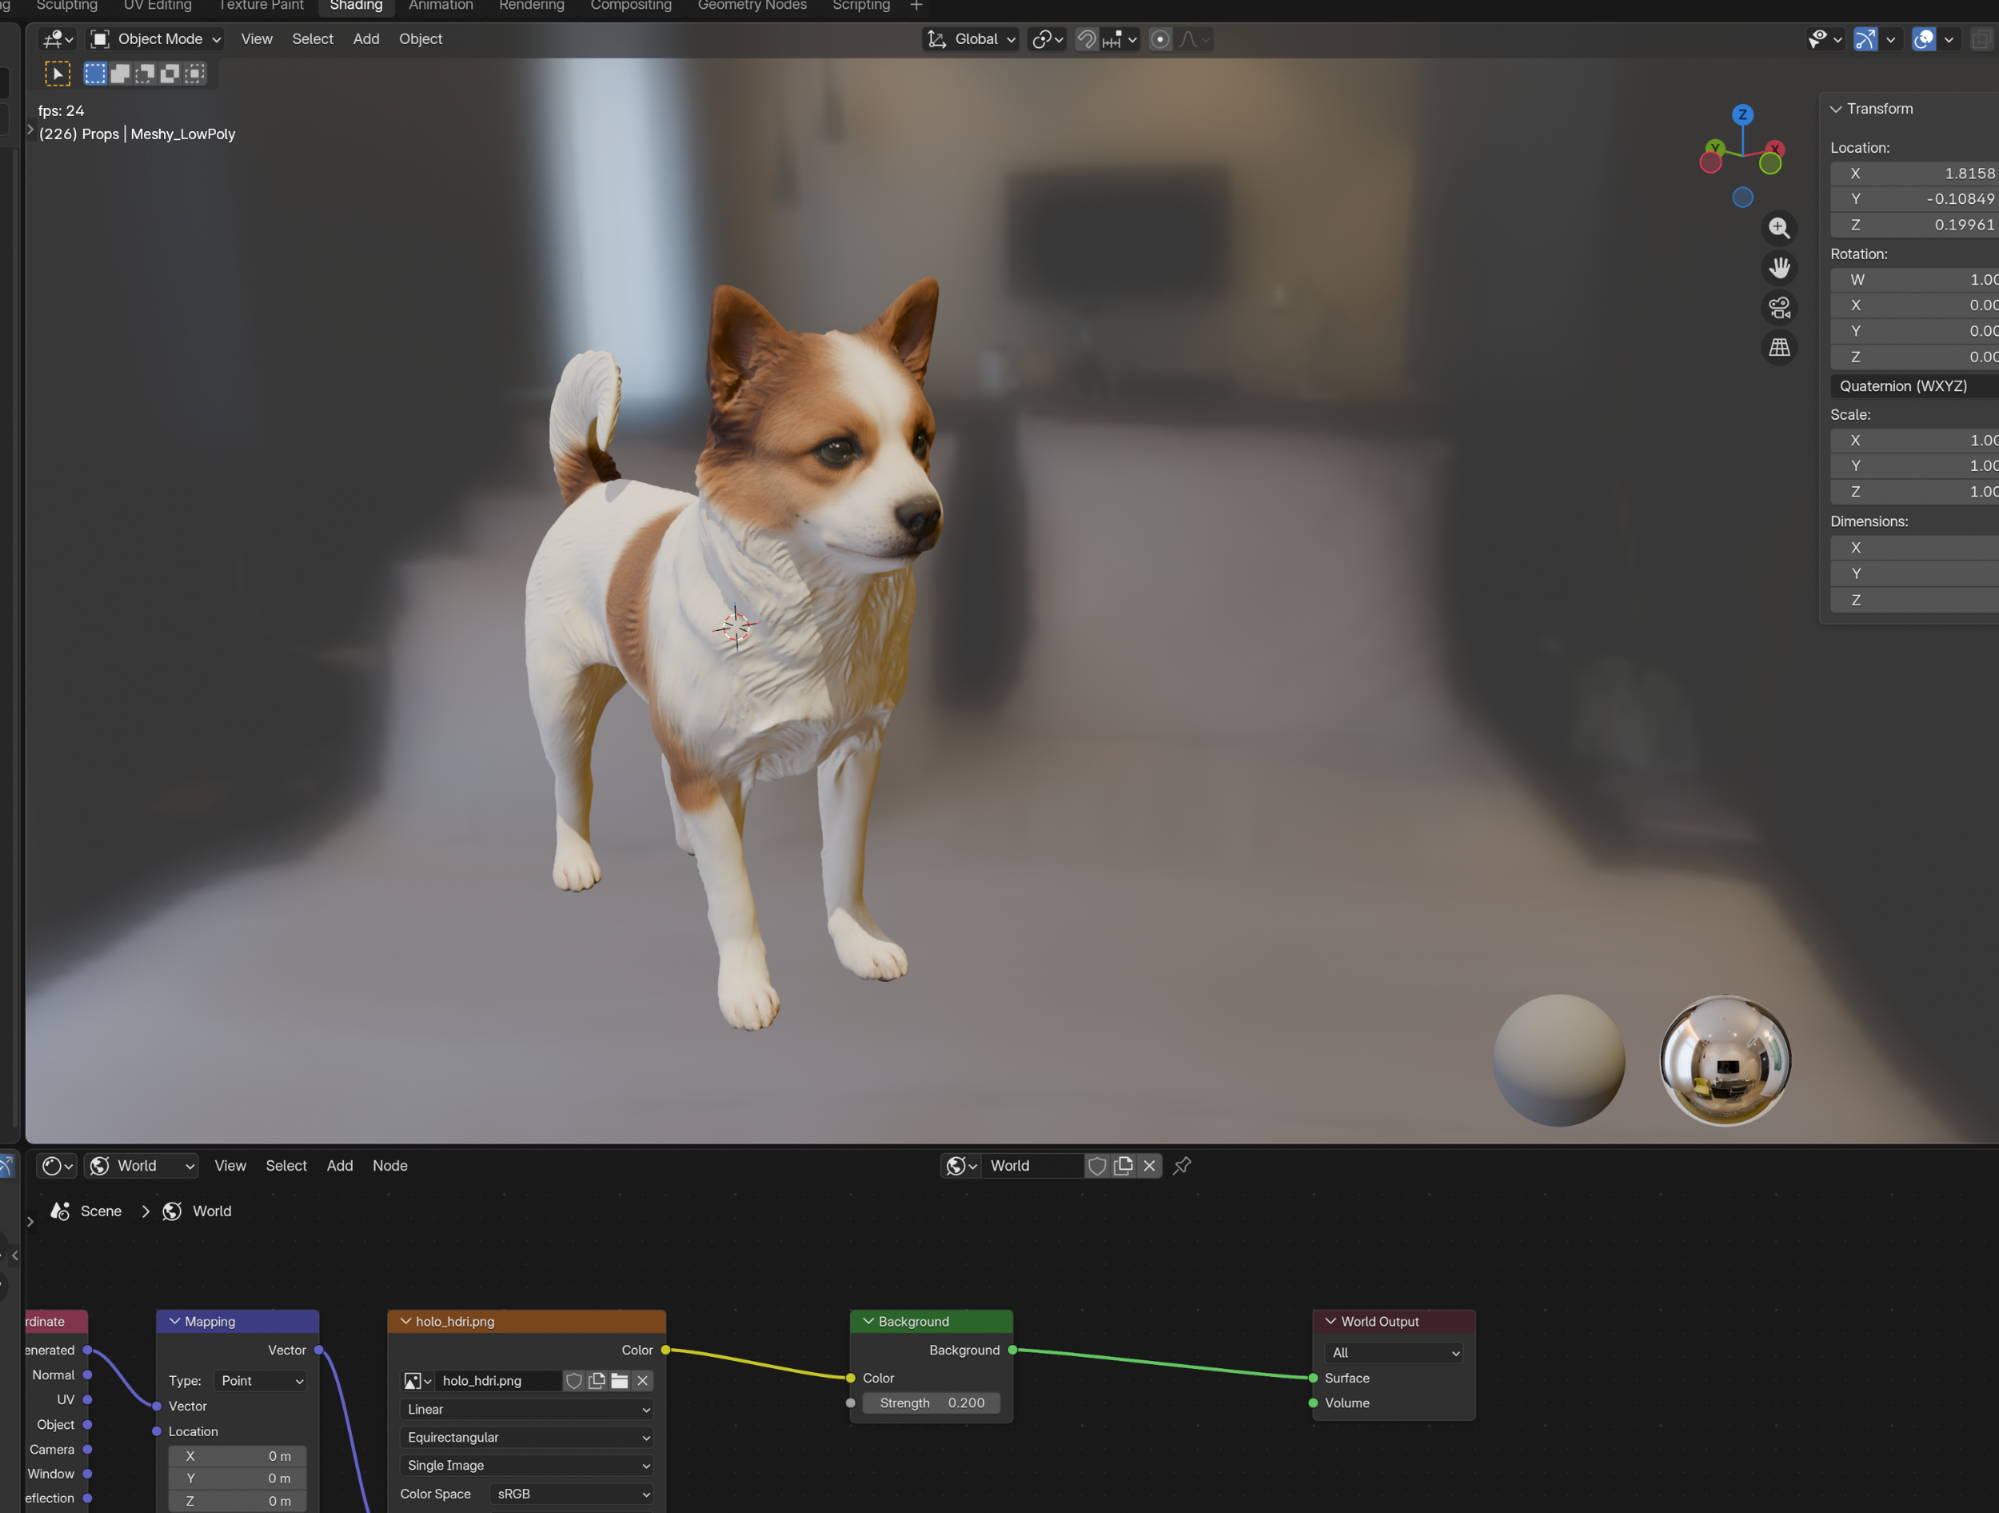
Task: Open snapping options dropdown arrow
Action: coord(1132,39)
